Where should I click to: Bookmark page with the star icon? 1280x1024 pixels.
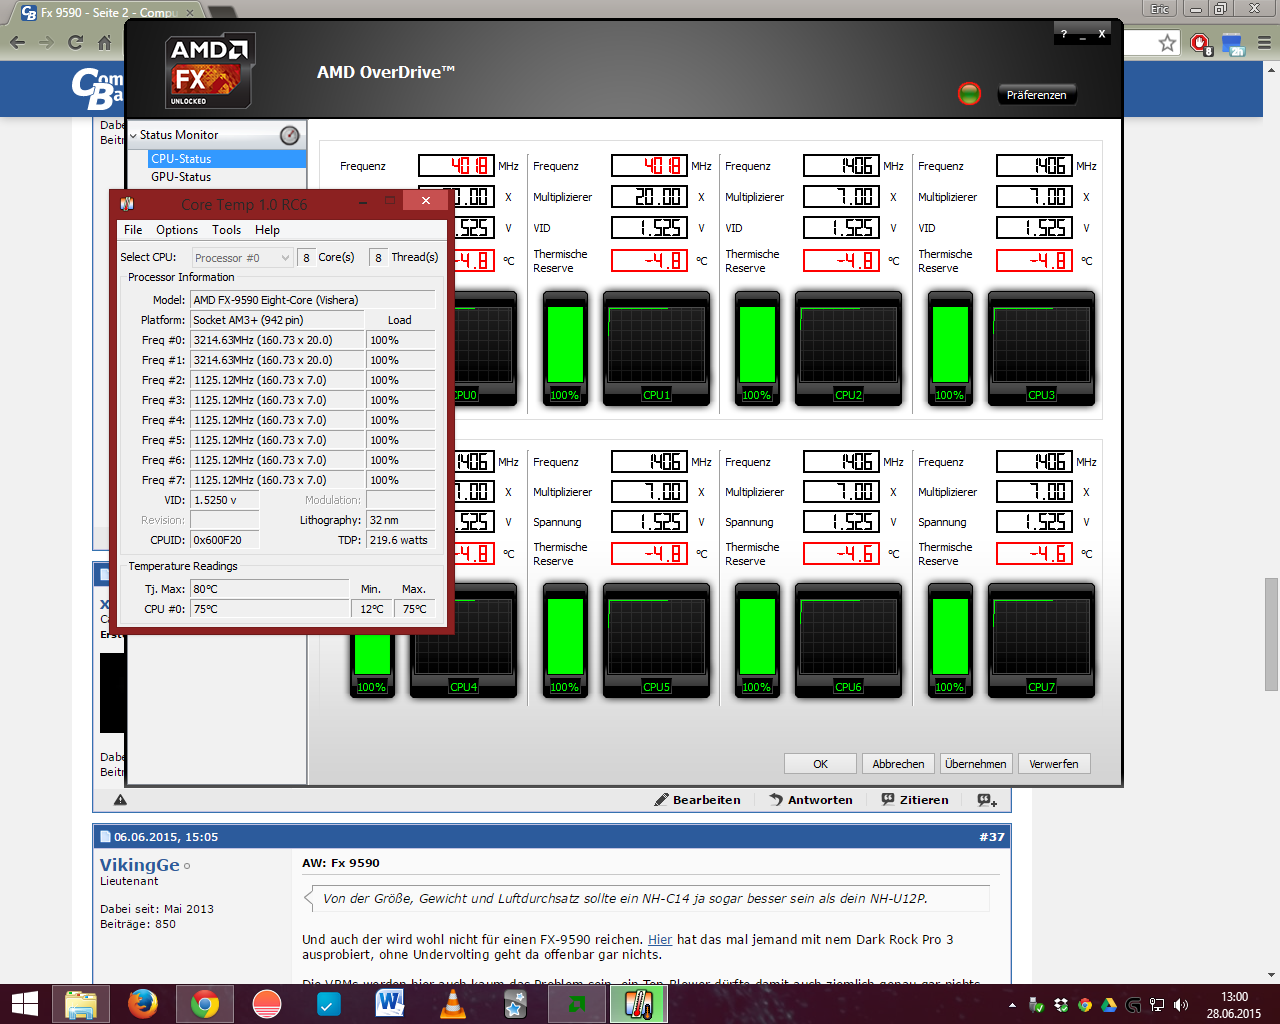pos(1167,43)
